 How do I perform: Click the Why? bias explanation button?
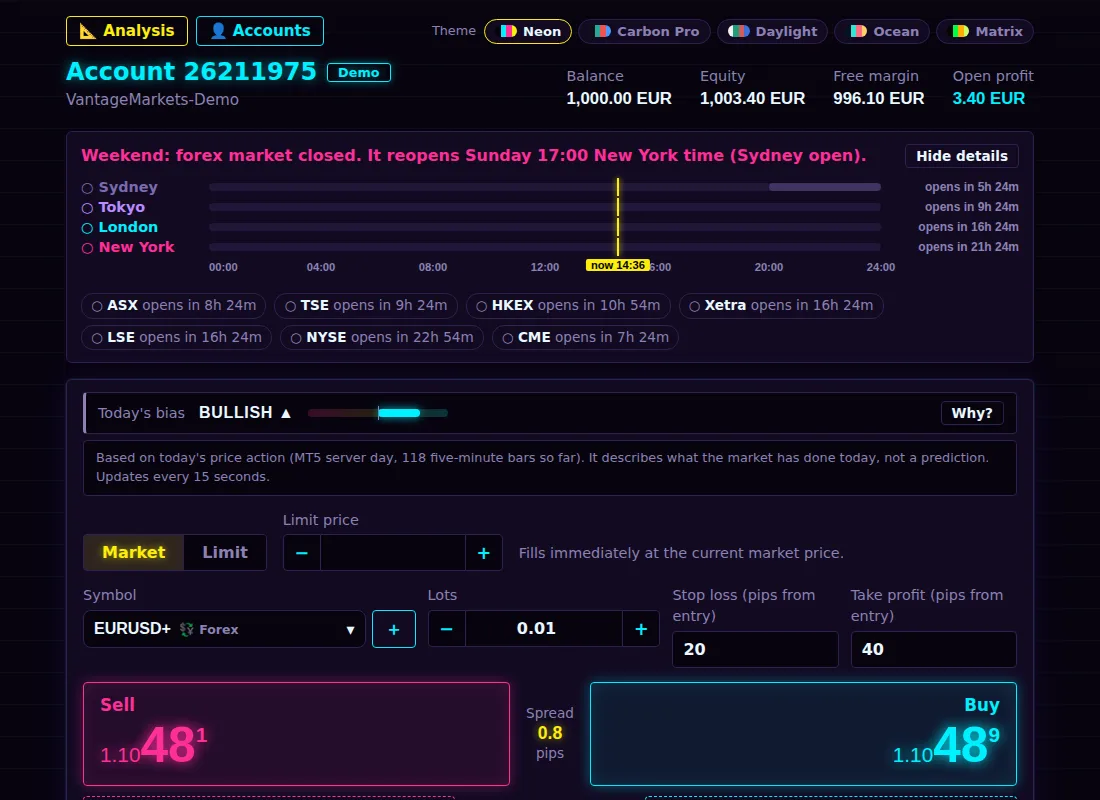point(972,413)
